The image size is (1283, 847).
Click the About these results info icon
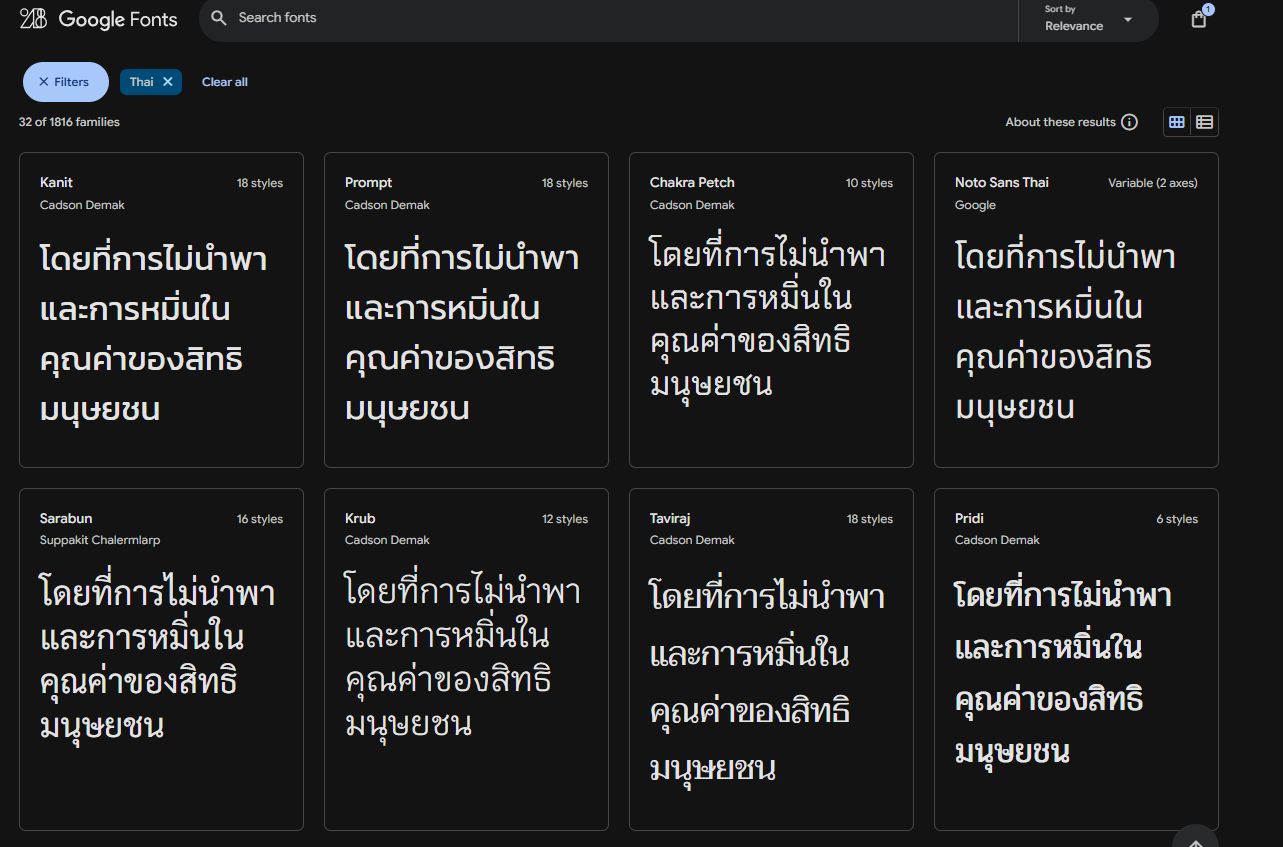point(1129,122)
